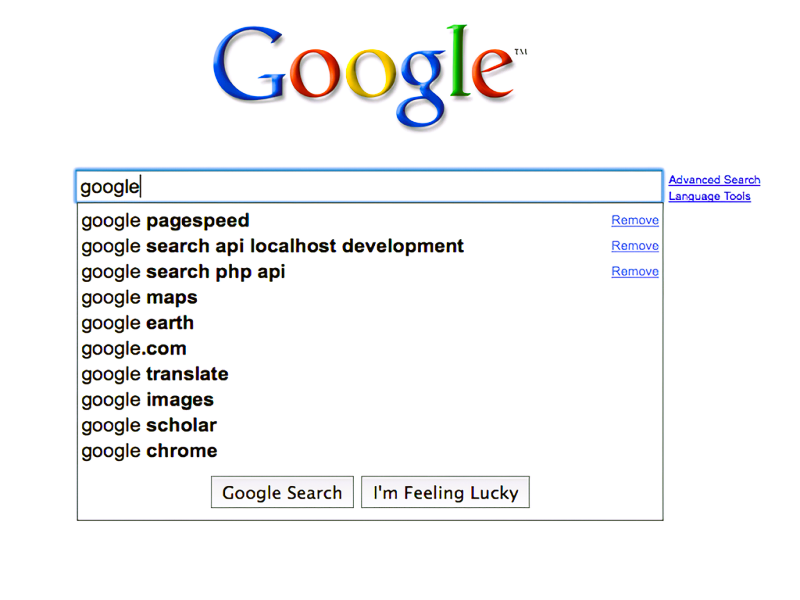Click the I'm Feeling Lucky button
This screenshot has height=600, width=800.
coord(445,492)
